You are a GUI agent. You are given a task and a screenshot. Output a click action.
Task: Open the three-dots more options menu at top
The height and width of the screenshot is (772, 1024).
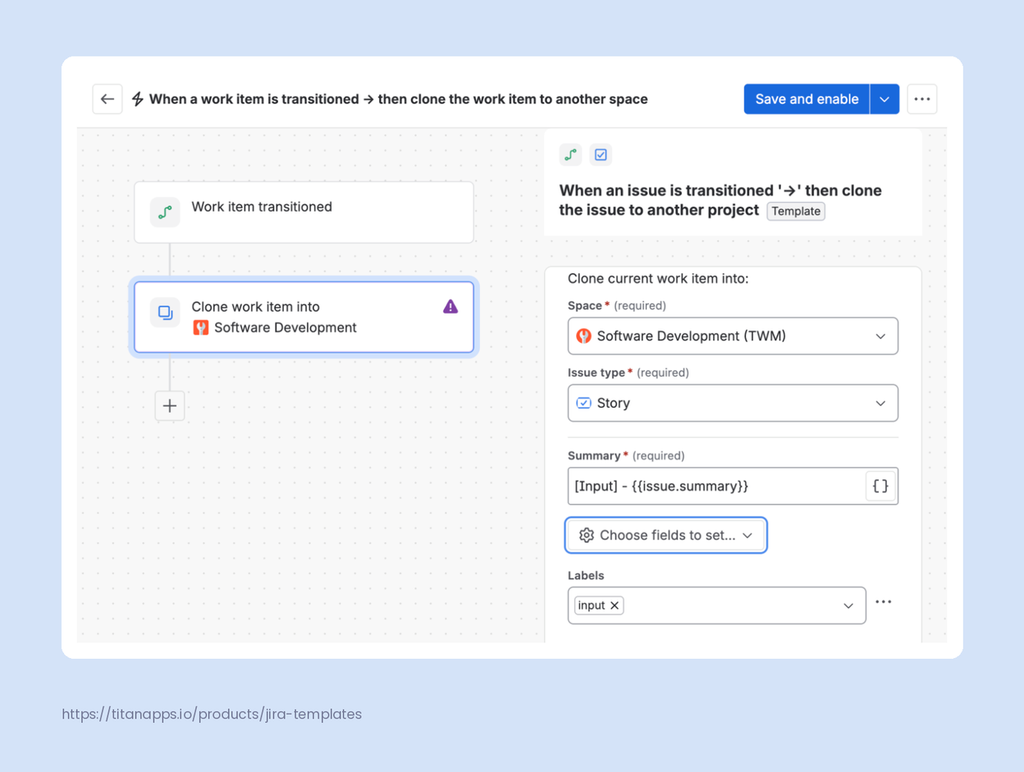pos(922,99)
